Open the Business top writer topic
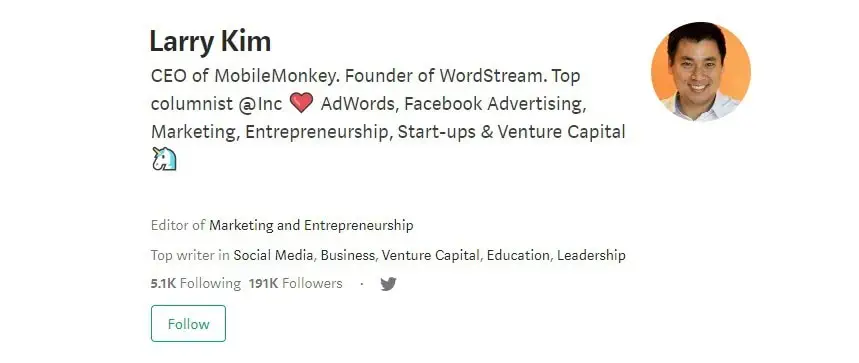The height and width of the screenshot is (363, 859). click(x=348, y=255)
